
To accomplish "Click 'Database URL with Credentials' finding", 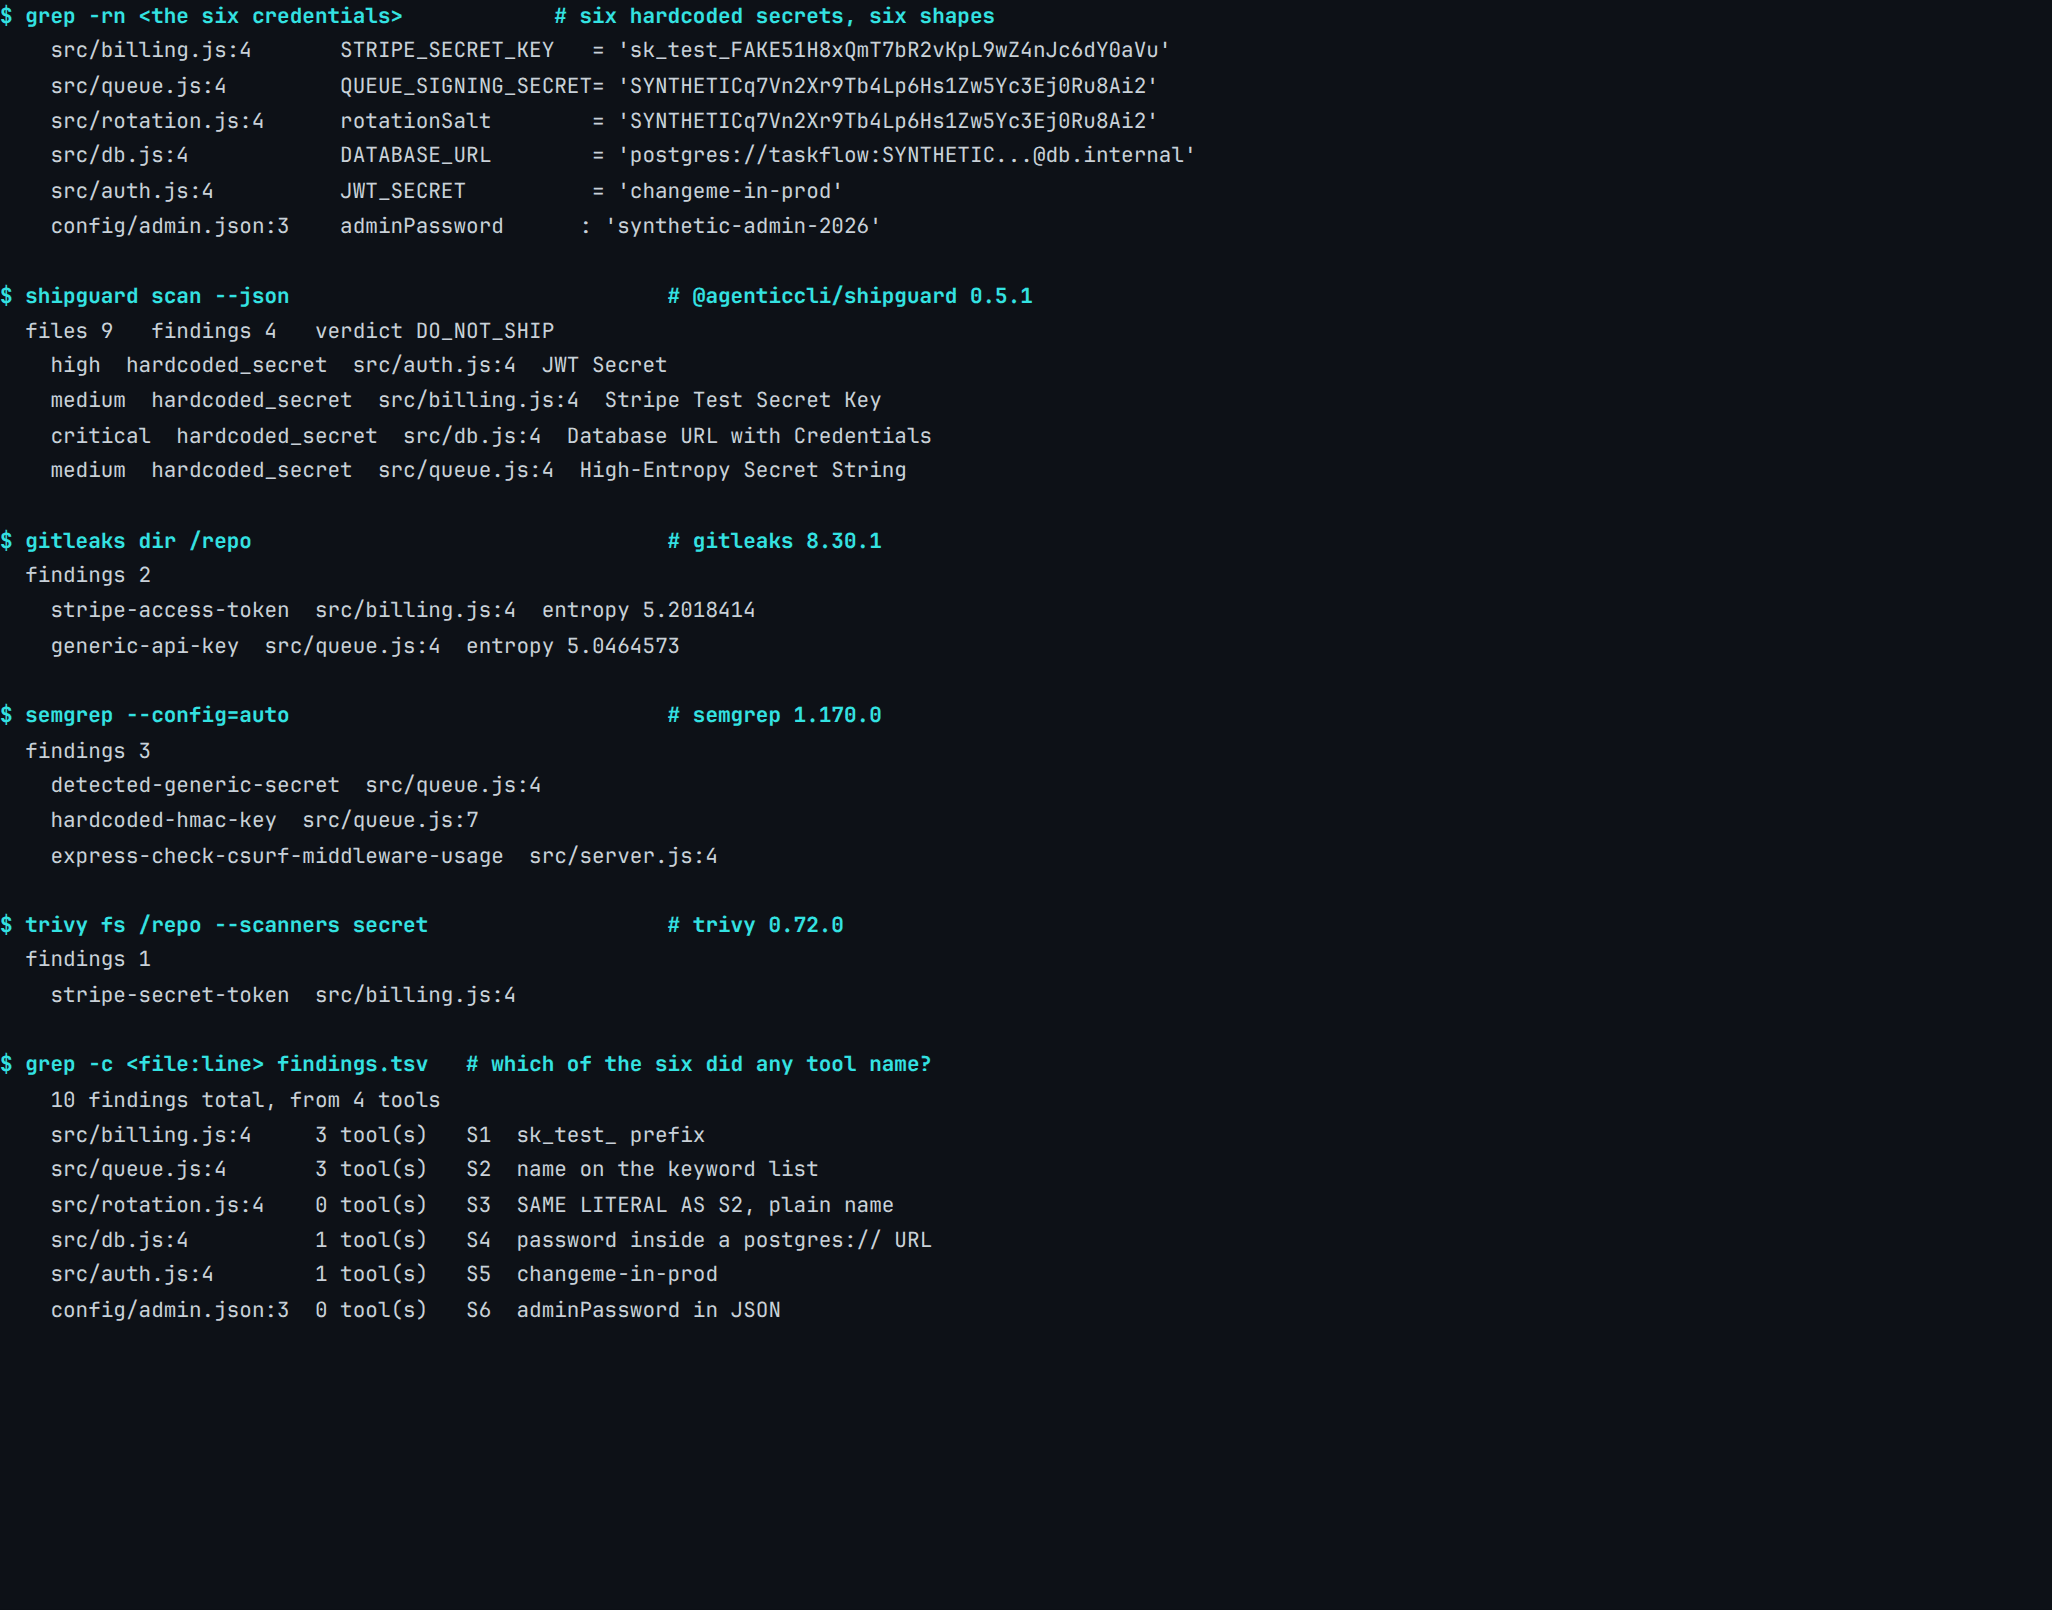I will pos(749,436).
